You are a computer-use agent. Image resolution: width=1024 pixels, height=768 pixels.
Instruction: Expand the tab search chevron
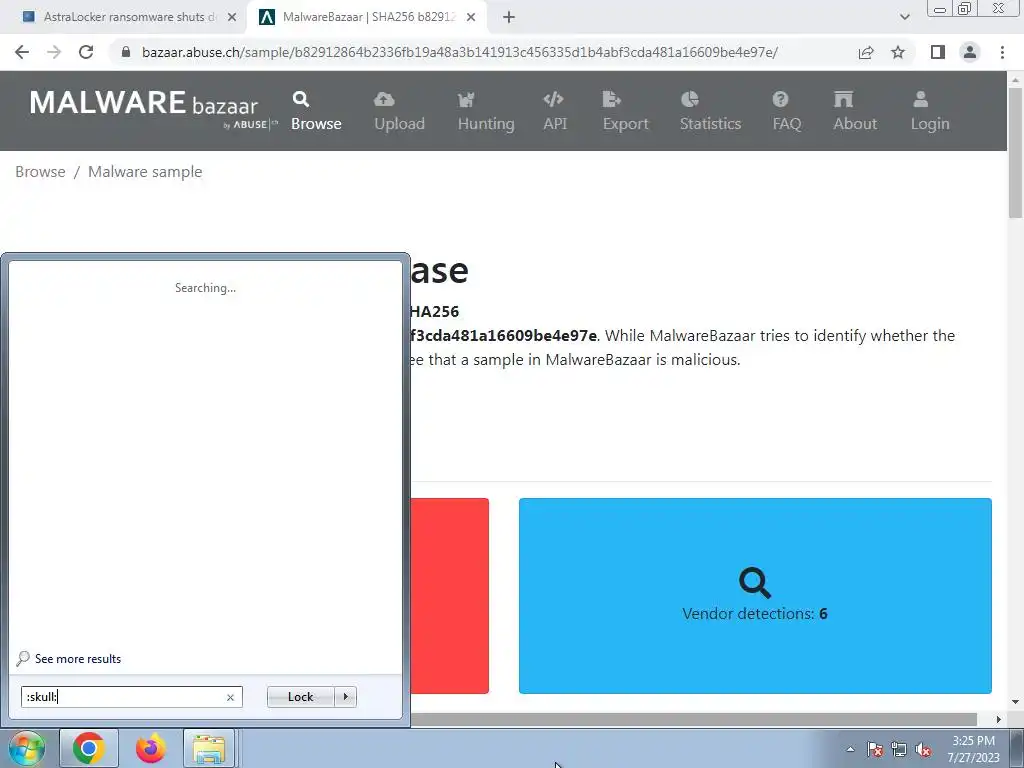pos(904,17)
